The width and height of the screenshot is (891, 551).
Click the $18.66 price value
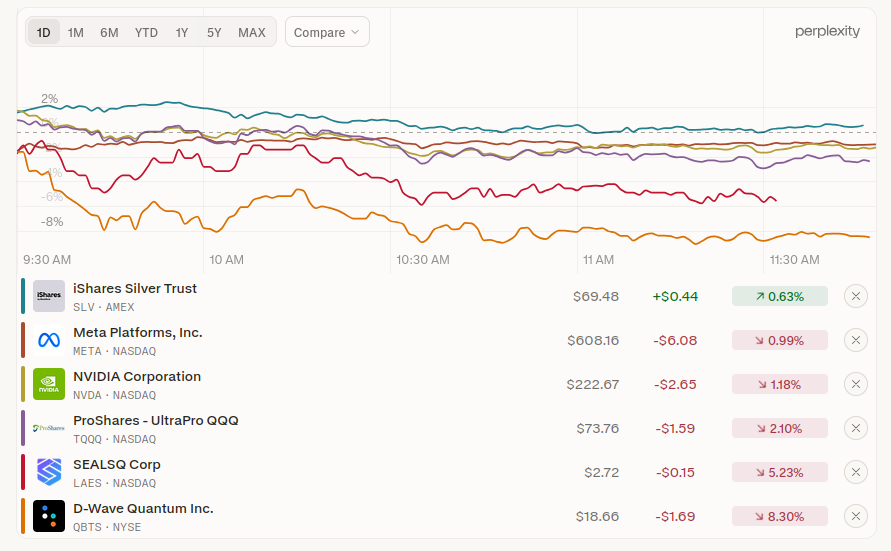click(597, 516)
